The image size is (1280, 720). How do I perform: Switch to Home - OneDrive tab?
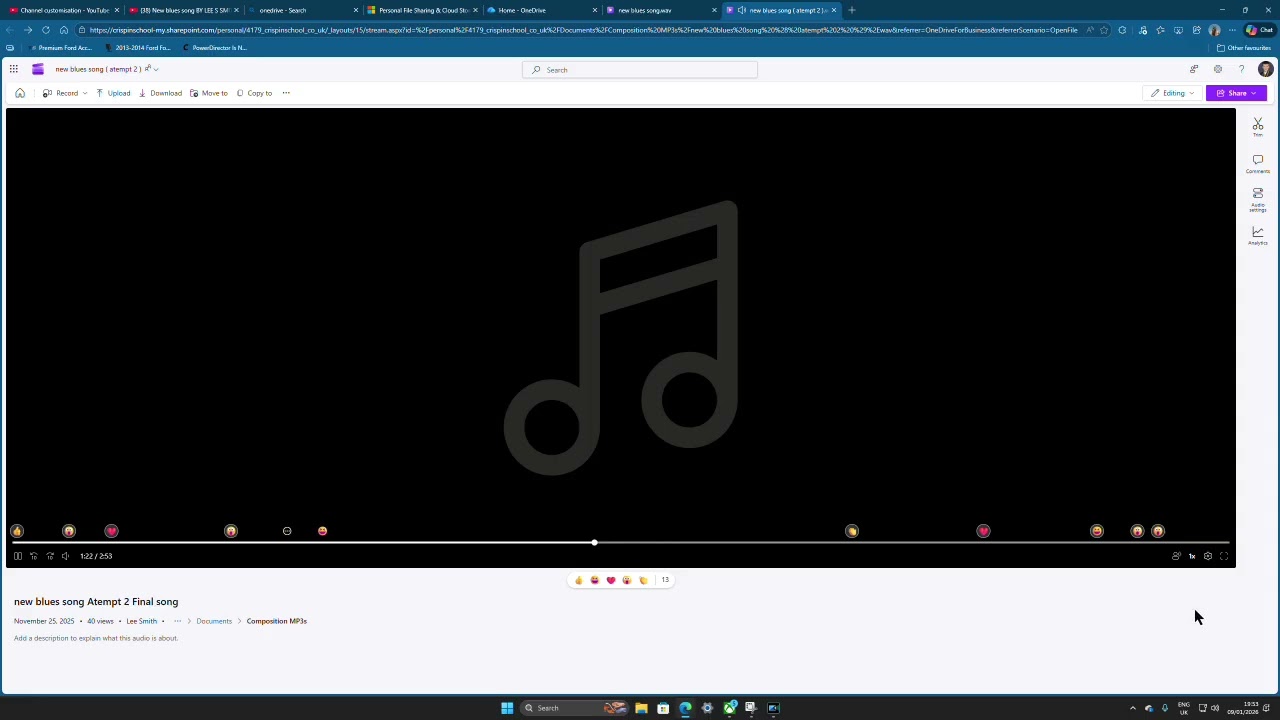[x=541, y=10]
